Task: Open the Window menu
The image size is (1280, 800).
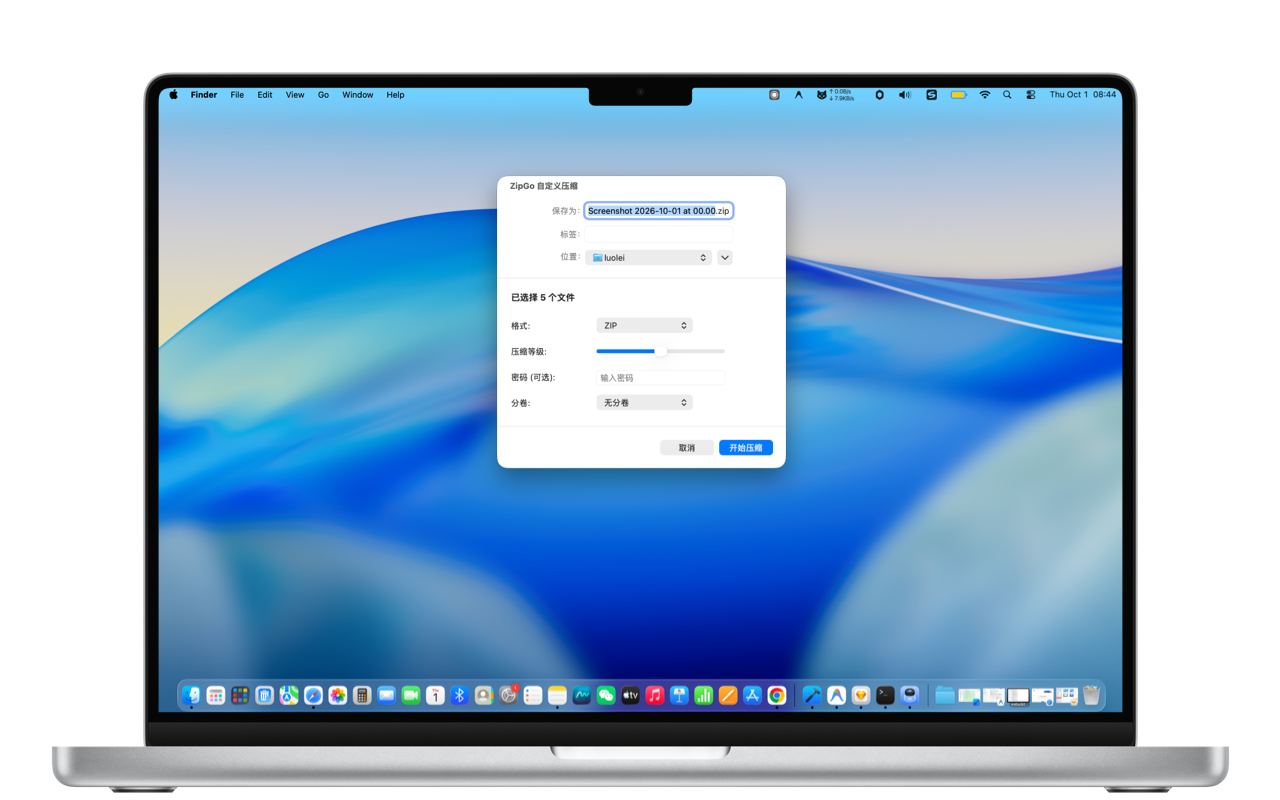Action: coord(358,95)
